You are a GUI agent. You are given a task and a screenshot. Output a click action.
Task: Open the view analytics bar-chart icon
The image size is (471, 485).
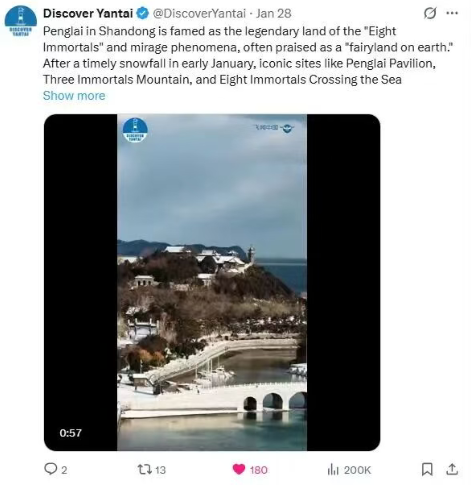(333, 469)
